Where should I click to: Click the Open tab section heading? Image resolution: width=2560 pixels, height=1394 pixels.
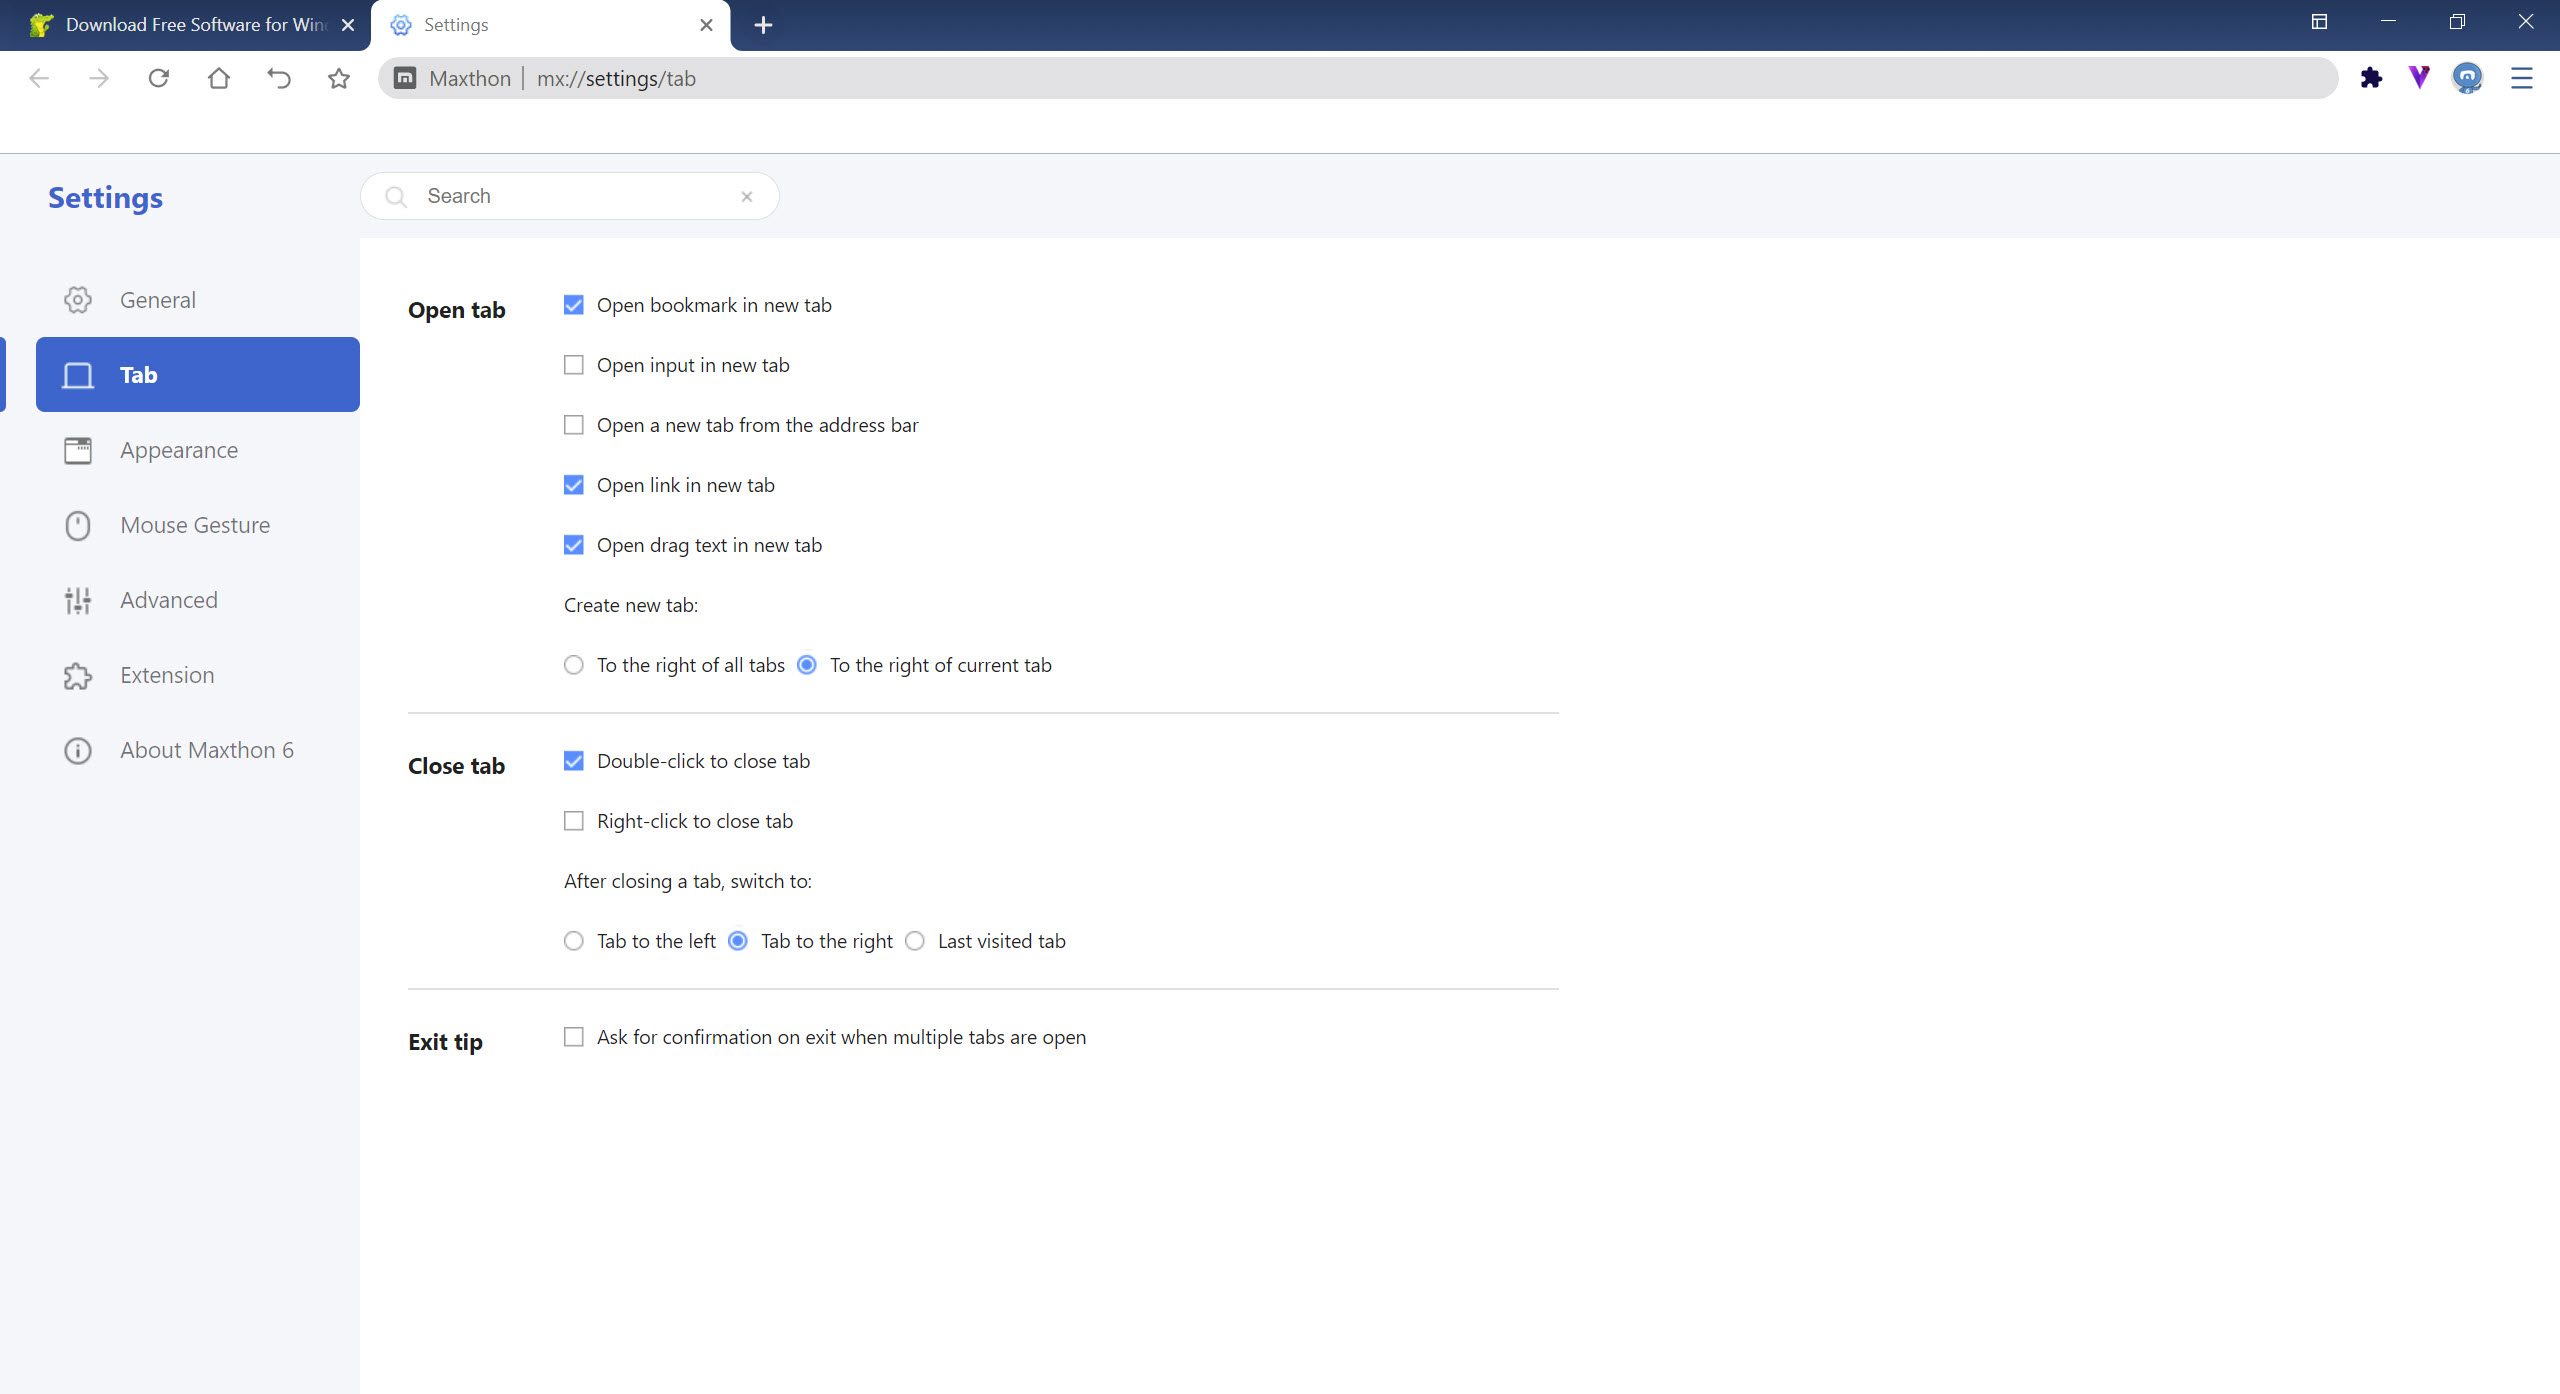click(x=456, y=310)
